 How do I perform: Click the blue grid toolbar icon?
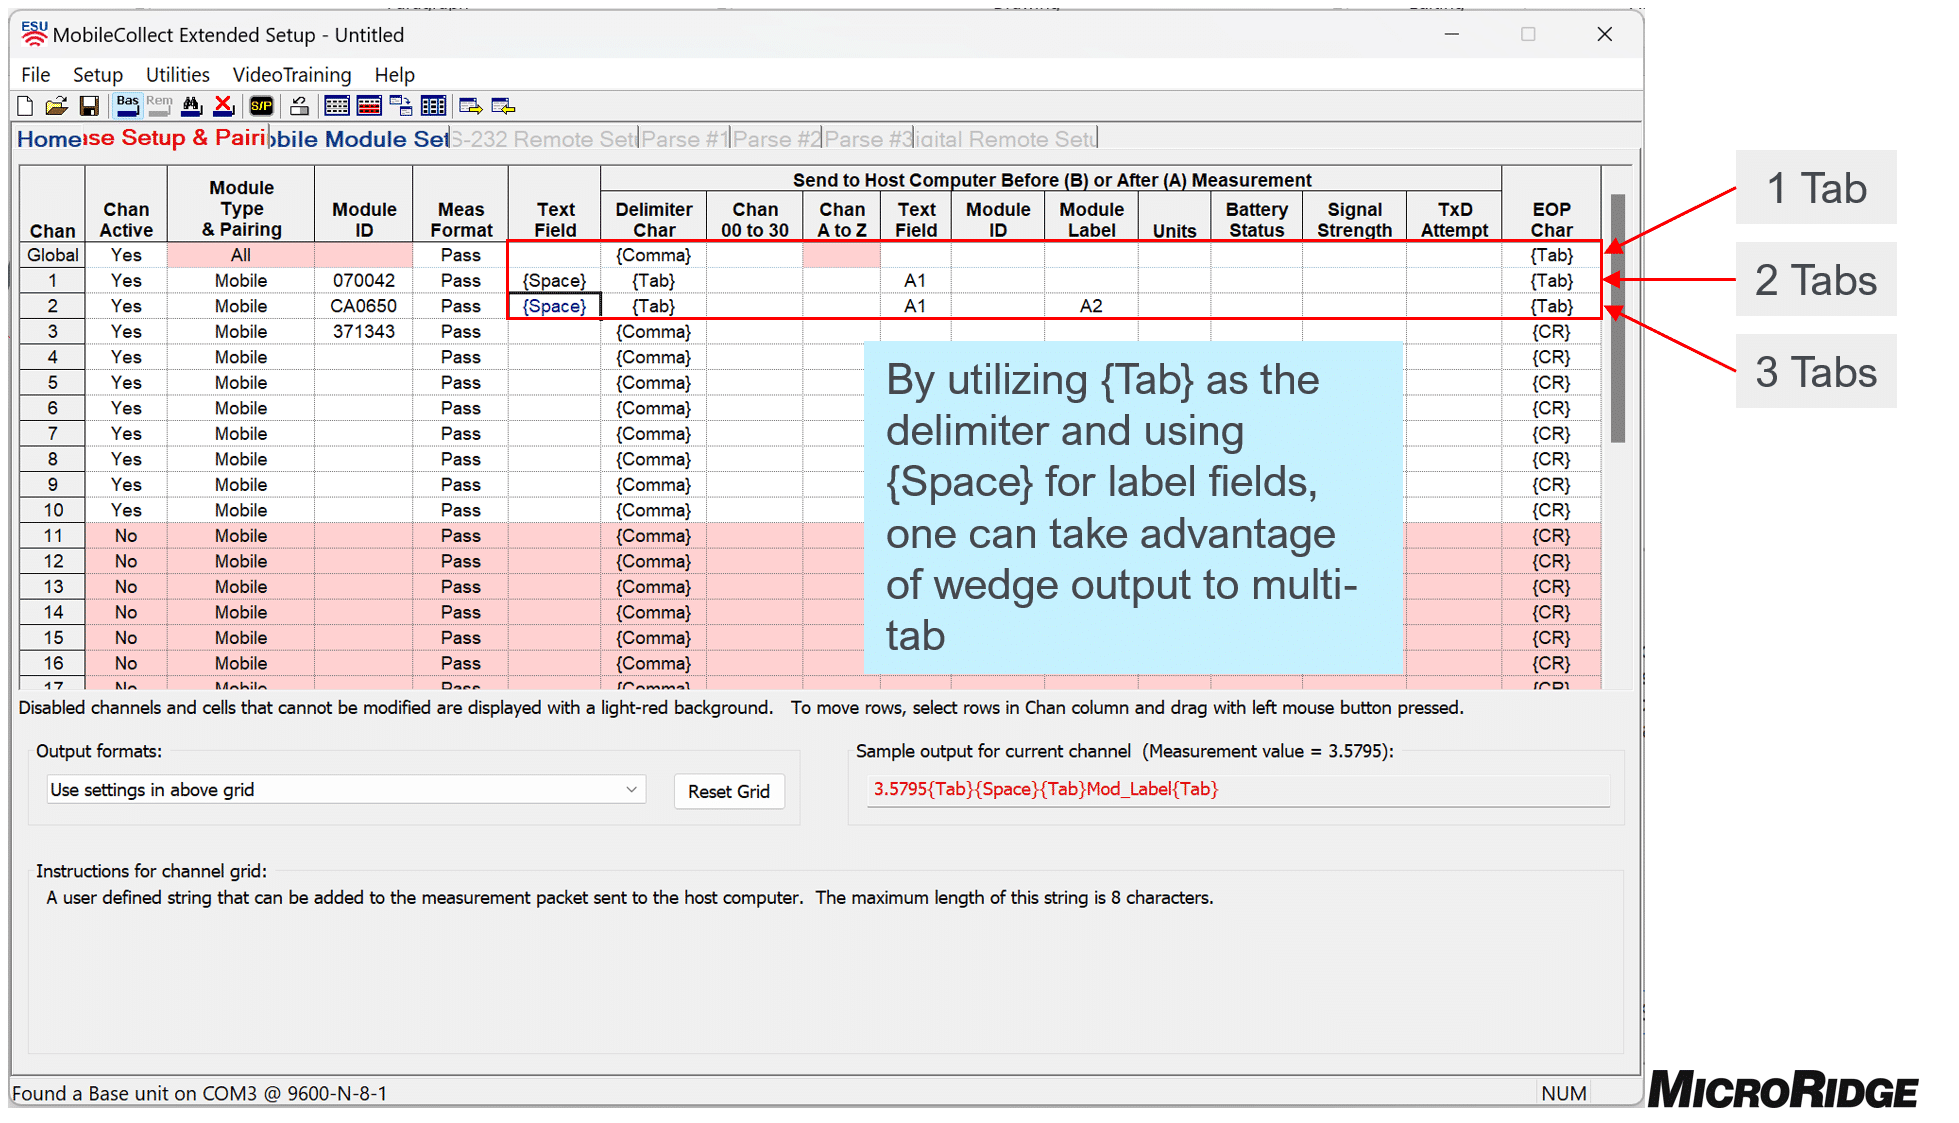coord(337,106)
